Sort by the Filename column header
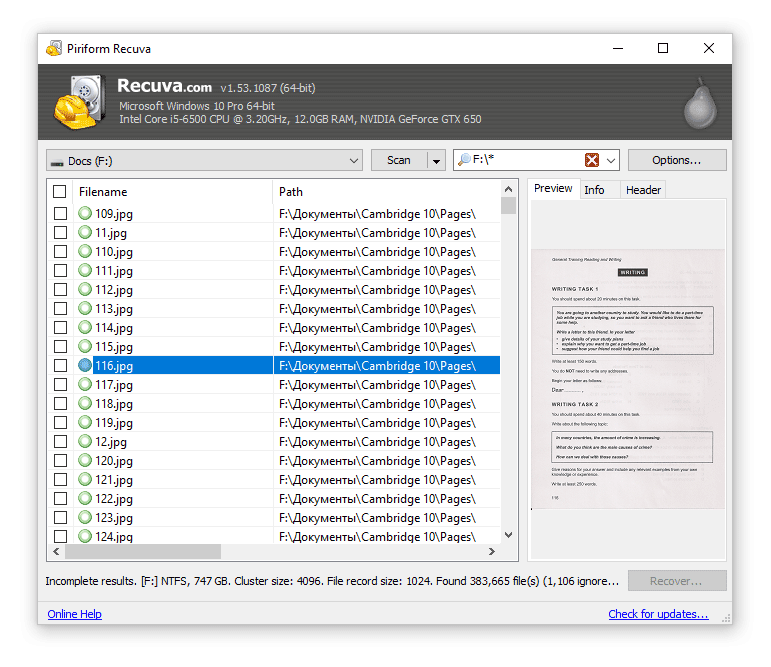Image resolution: width=771 pixels, height=667 pixels. 172,192
